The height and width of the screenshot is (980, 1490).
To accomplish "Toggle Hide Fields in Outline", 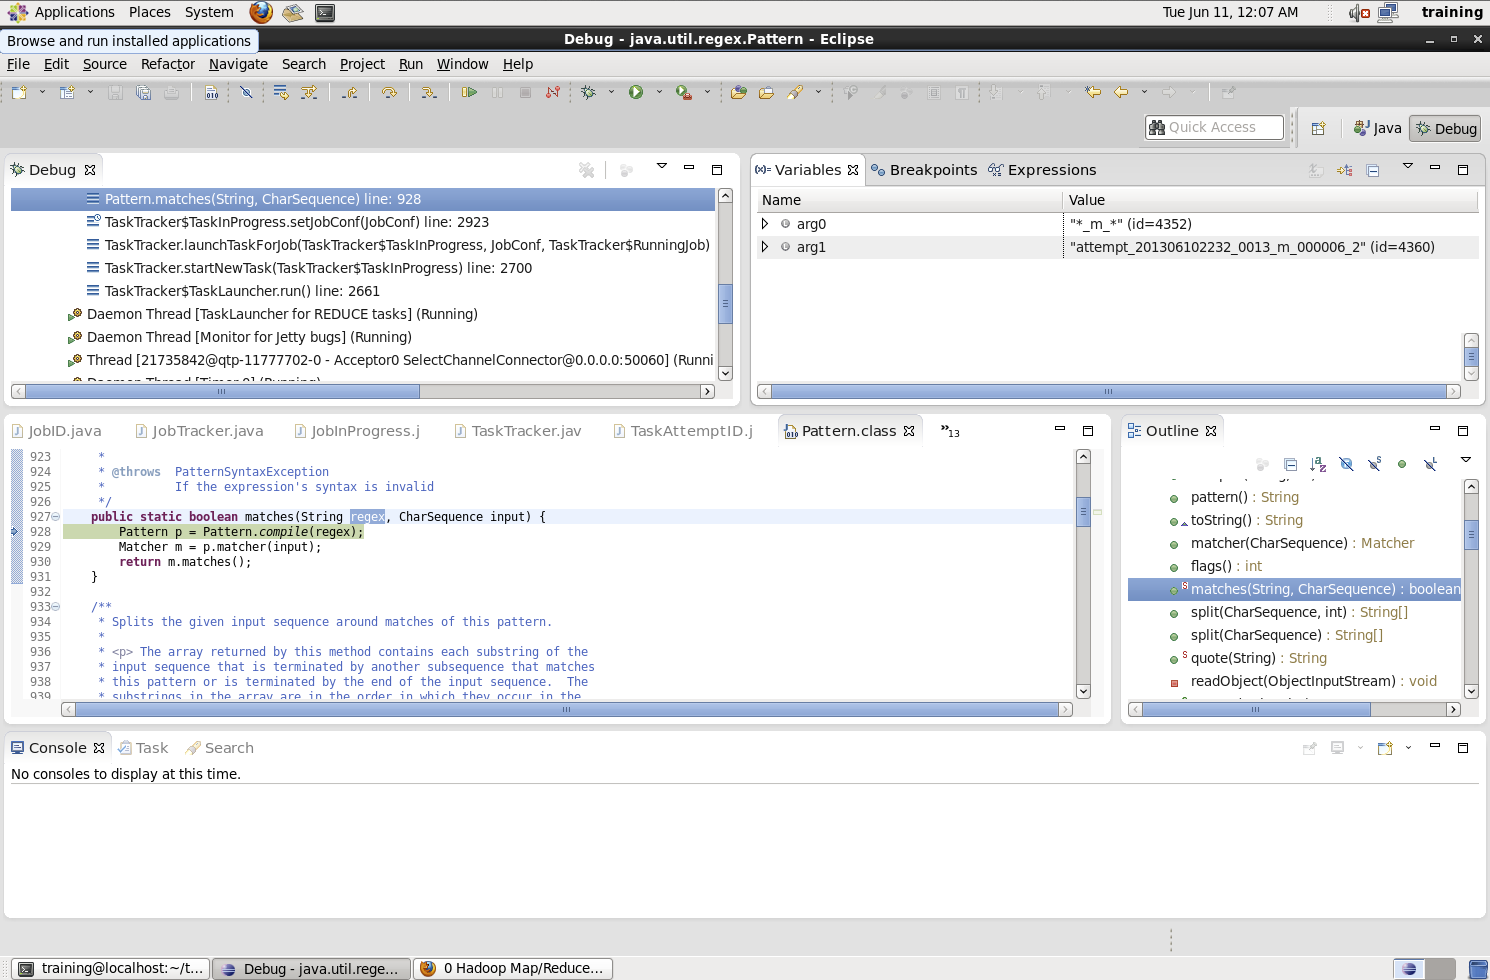I will pos(1346,464).
